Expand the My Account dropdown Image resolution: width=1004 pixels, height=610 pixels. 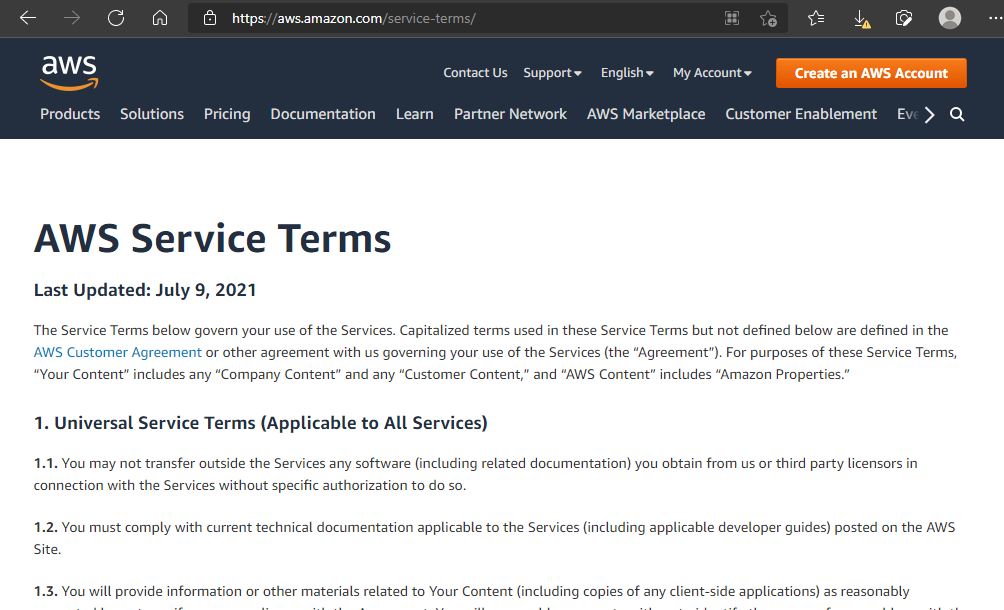pos(712,73)
